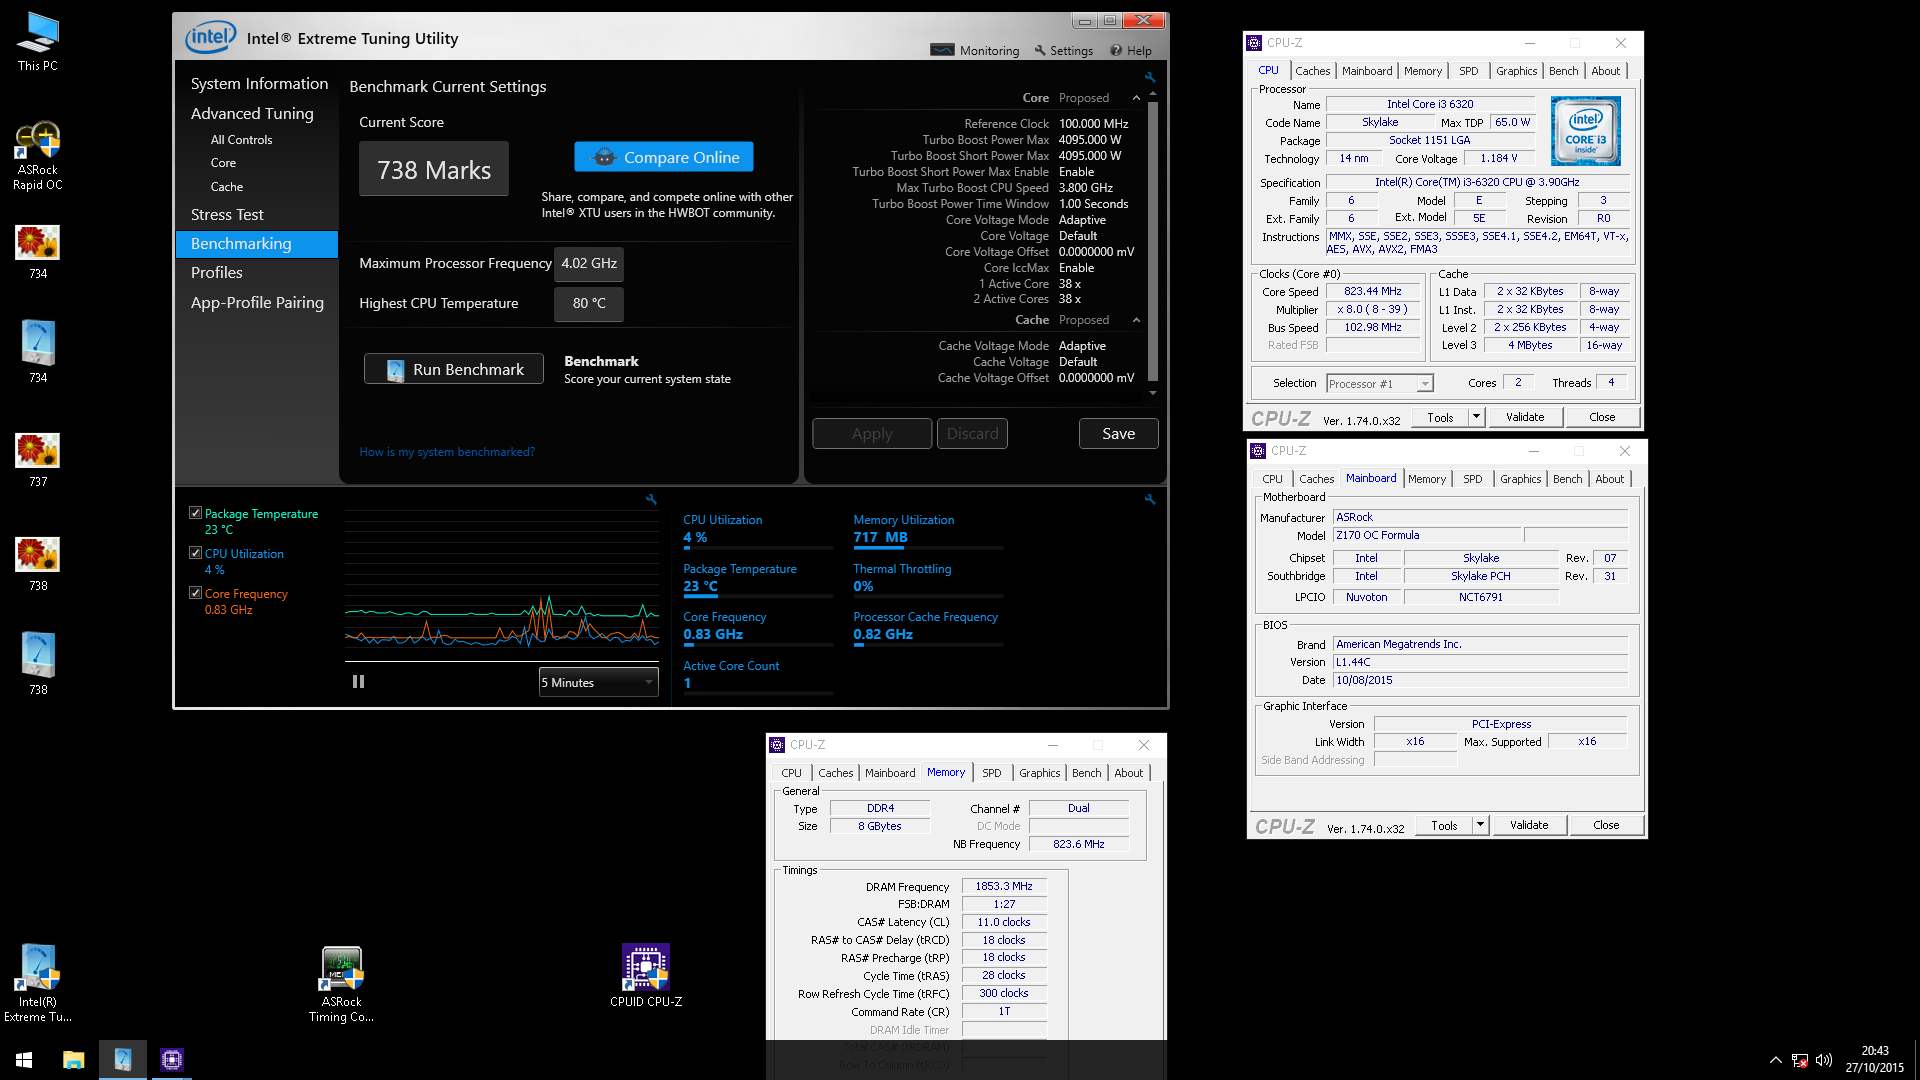
Task: Click Compare Online button
Action: [664, 157]
